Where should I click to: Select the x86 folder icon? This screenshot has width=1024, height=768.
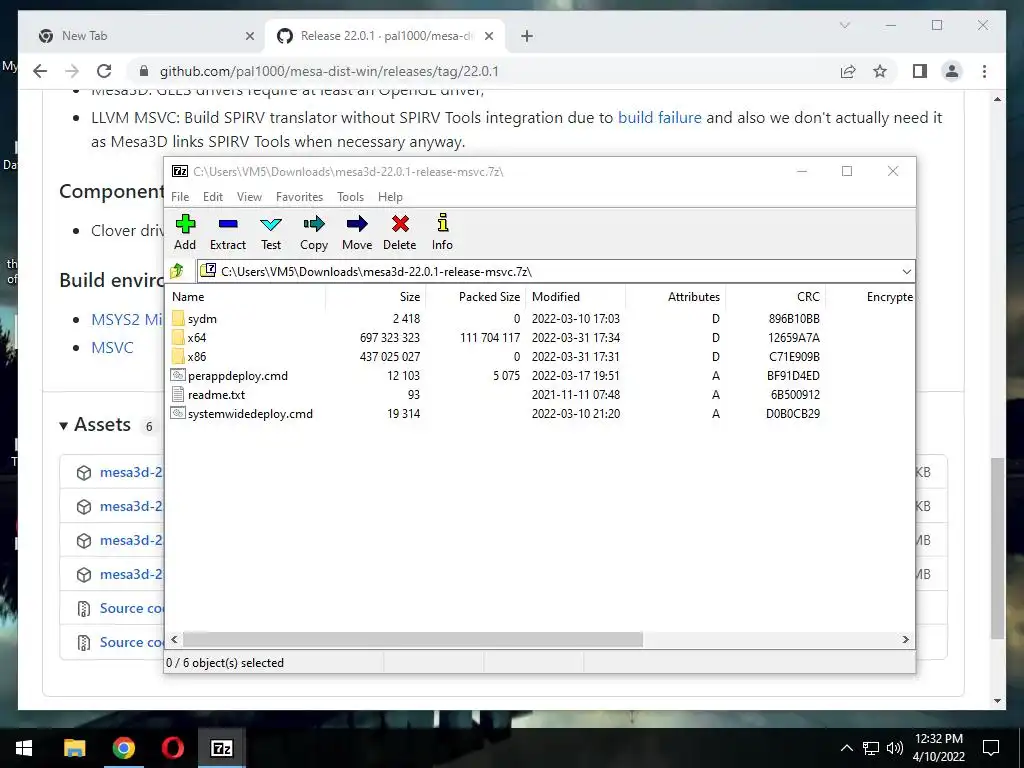click(178, 357)
